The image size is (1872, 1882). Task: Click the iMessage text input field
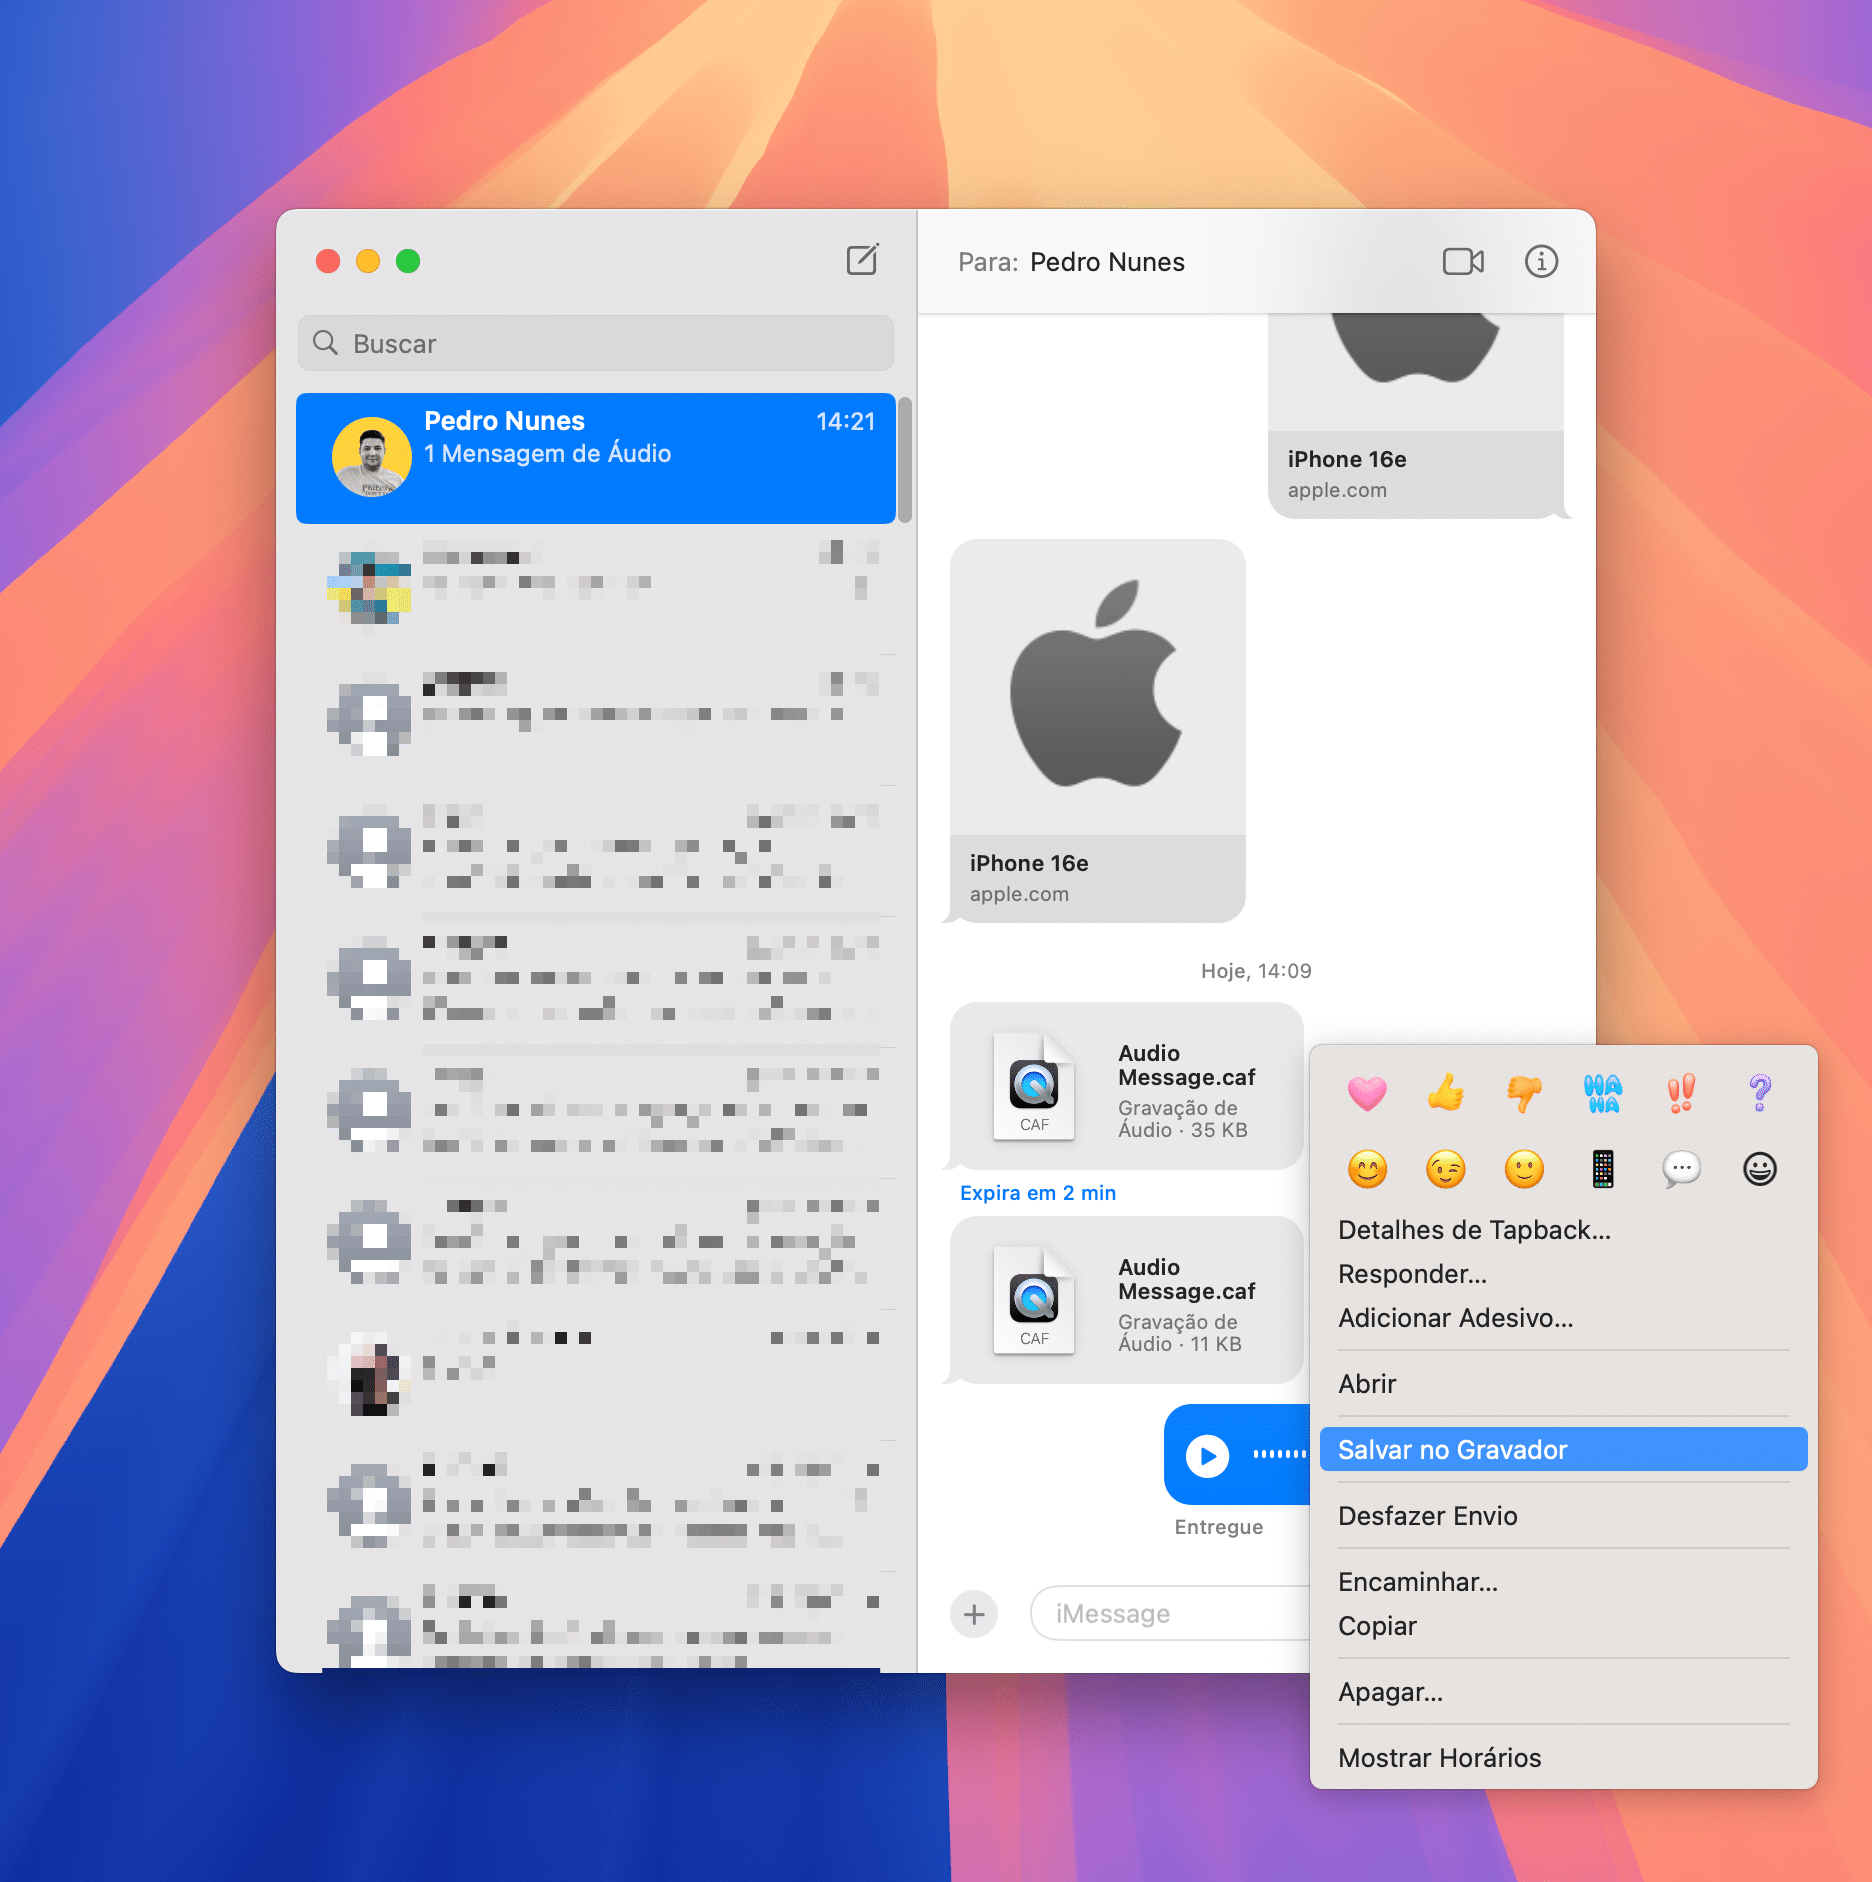(x=1170, y=1613)
